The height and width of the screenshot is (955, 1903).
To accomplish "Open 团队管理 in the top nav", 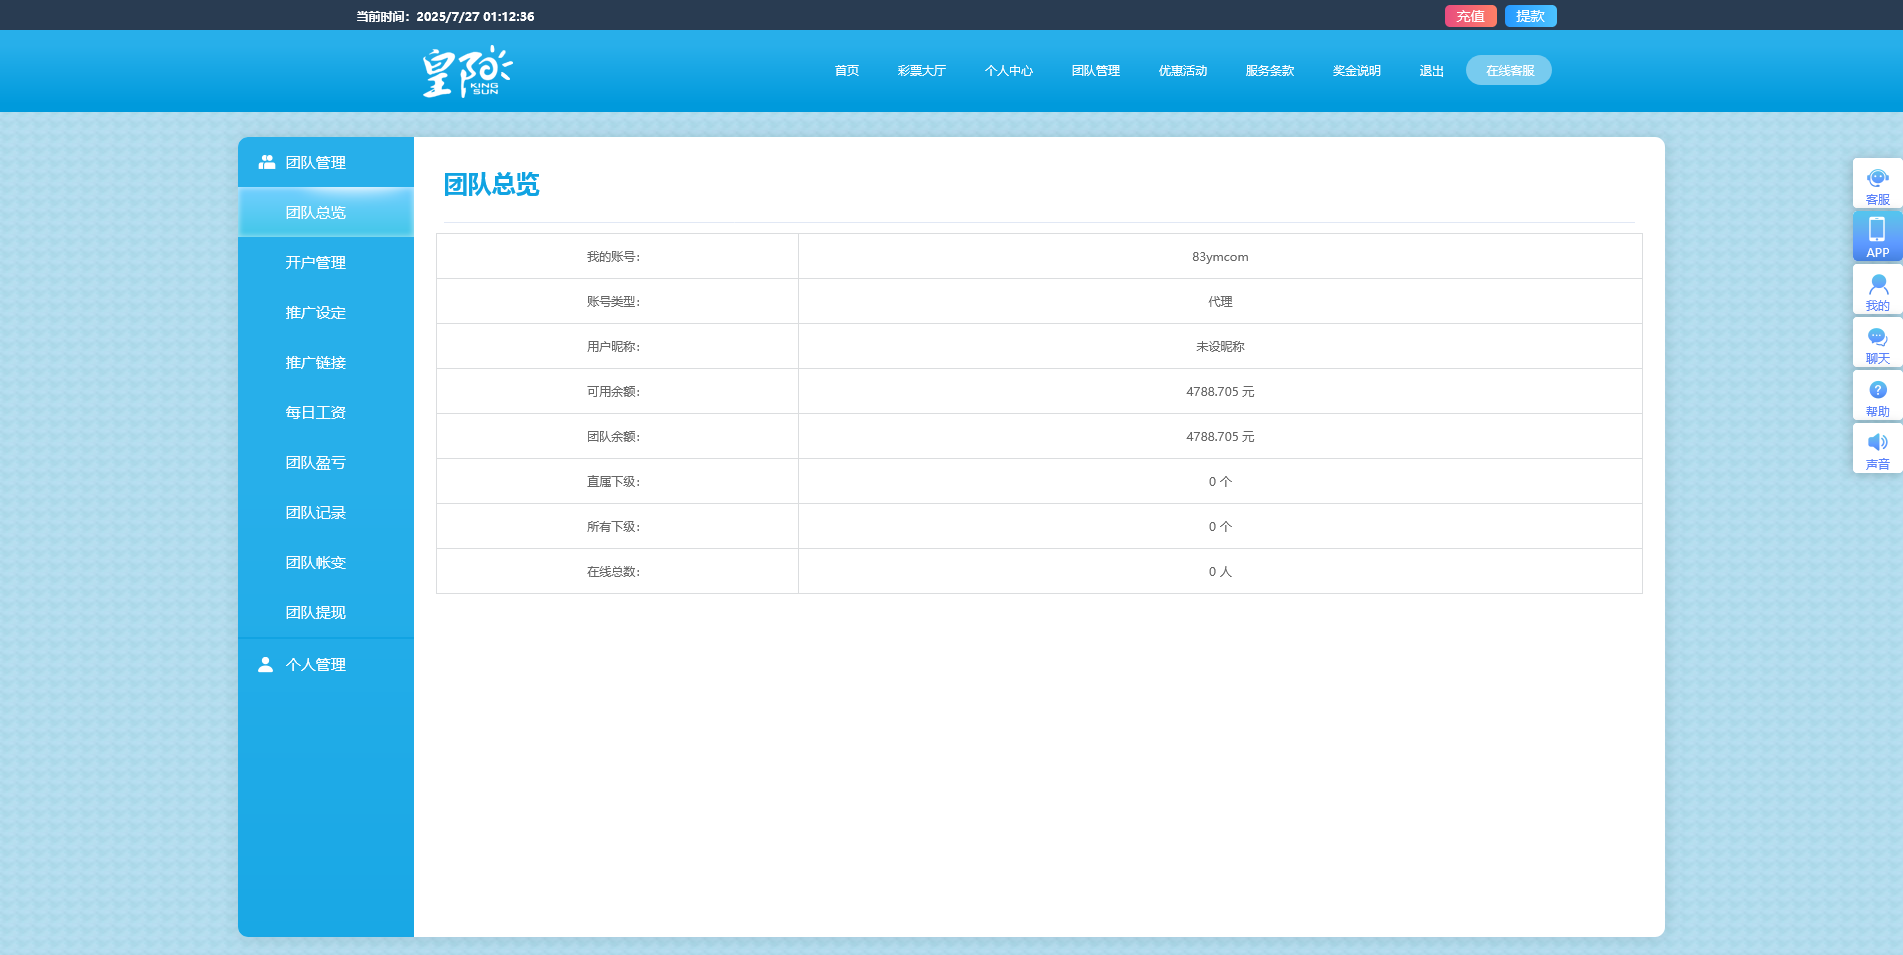I will [x=1095, y=71].
